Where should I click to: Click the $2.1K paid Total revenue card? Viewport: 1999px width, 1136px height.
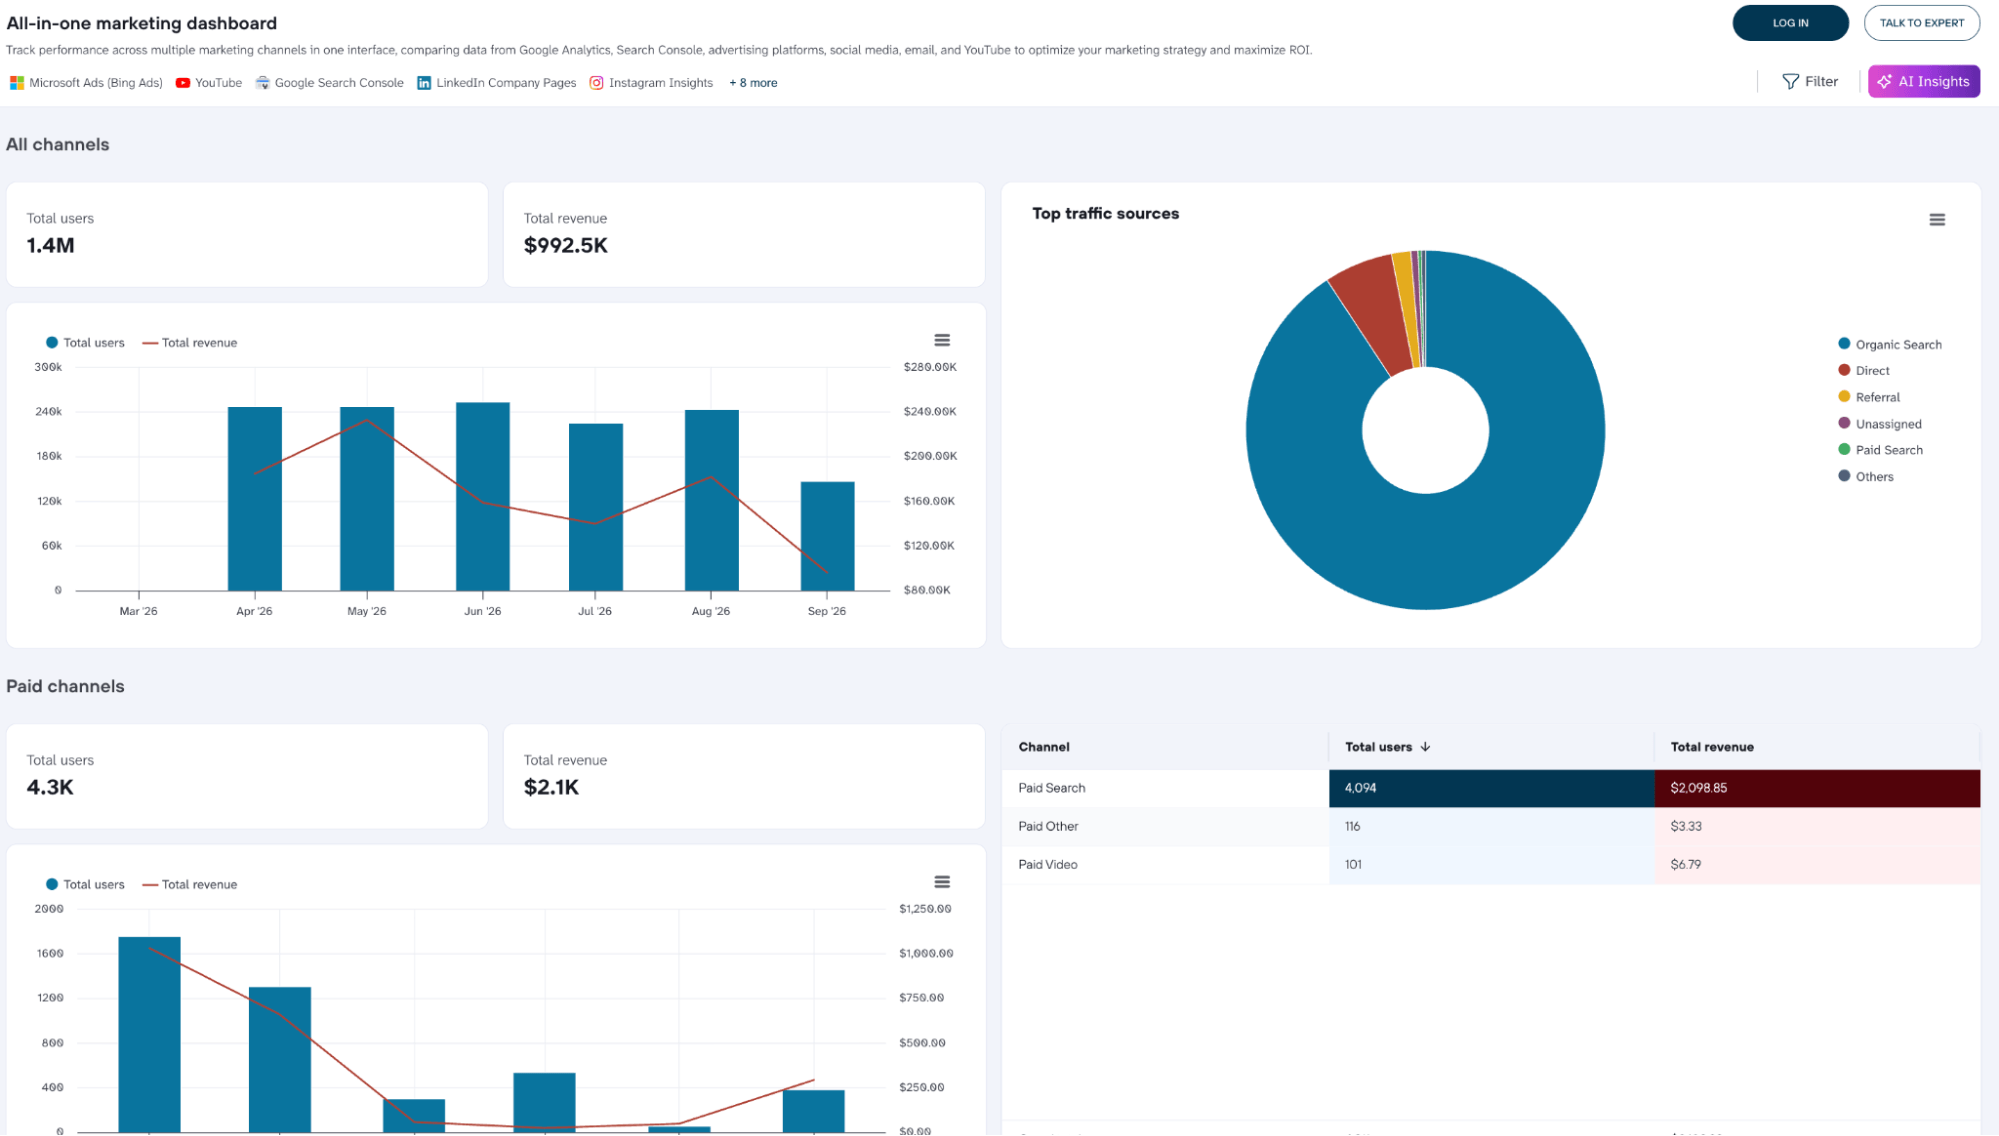[x=744, y=777]
